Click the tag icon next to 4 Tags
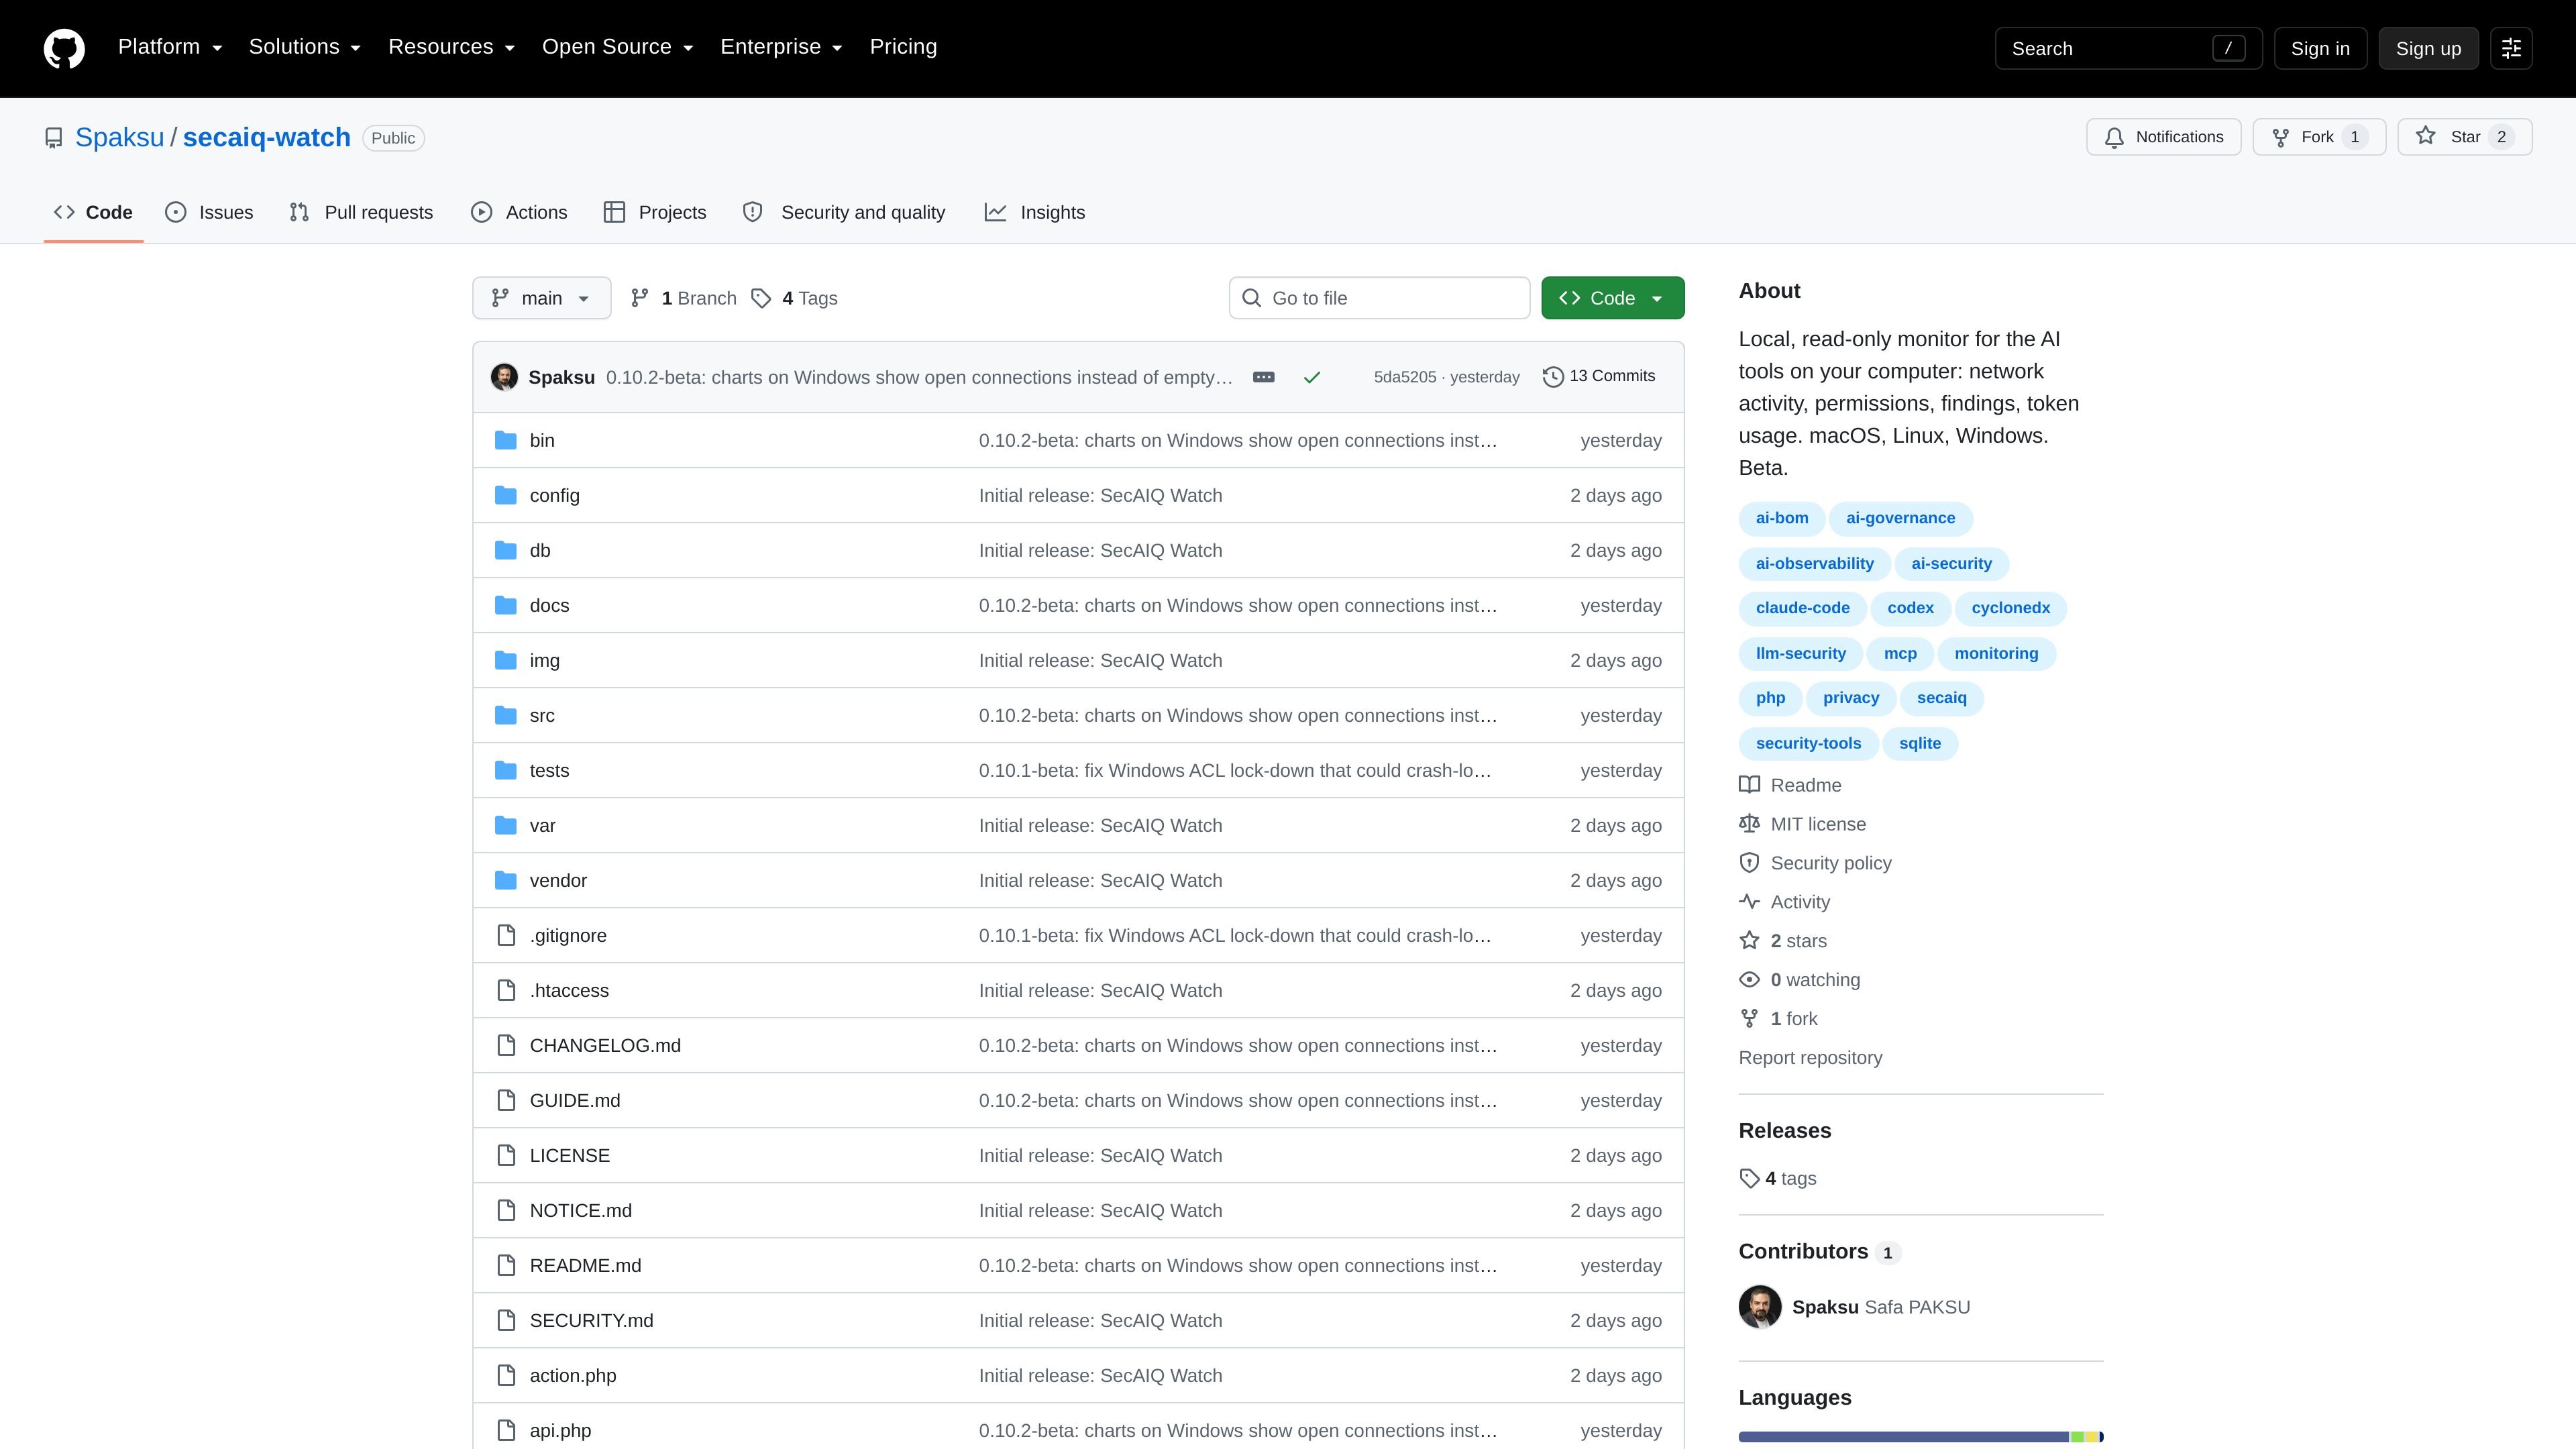This screenshot has height=1449, width=2576. 761,298
